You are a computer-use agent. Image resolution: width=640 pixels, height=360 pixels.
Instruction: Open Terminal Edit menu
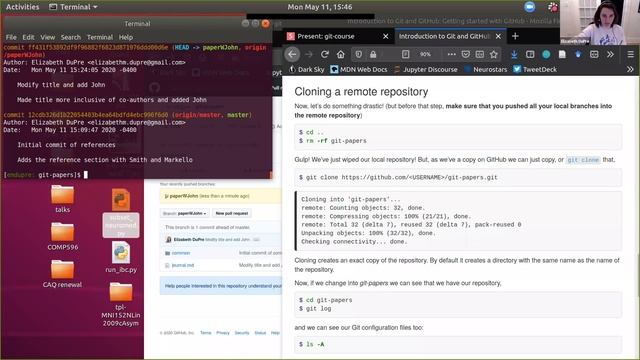coord(28,37)
